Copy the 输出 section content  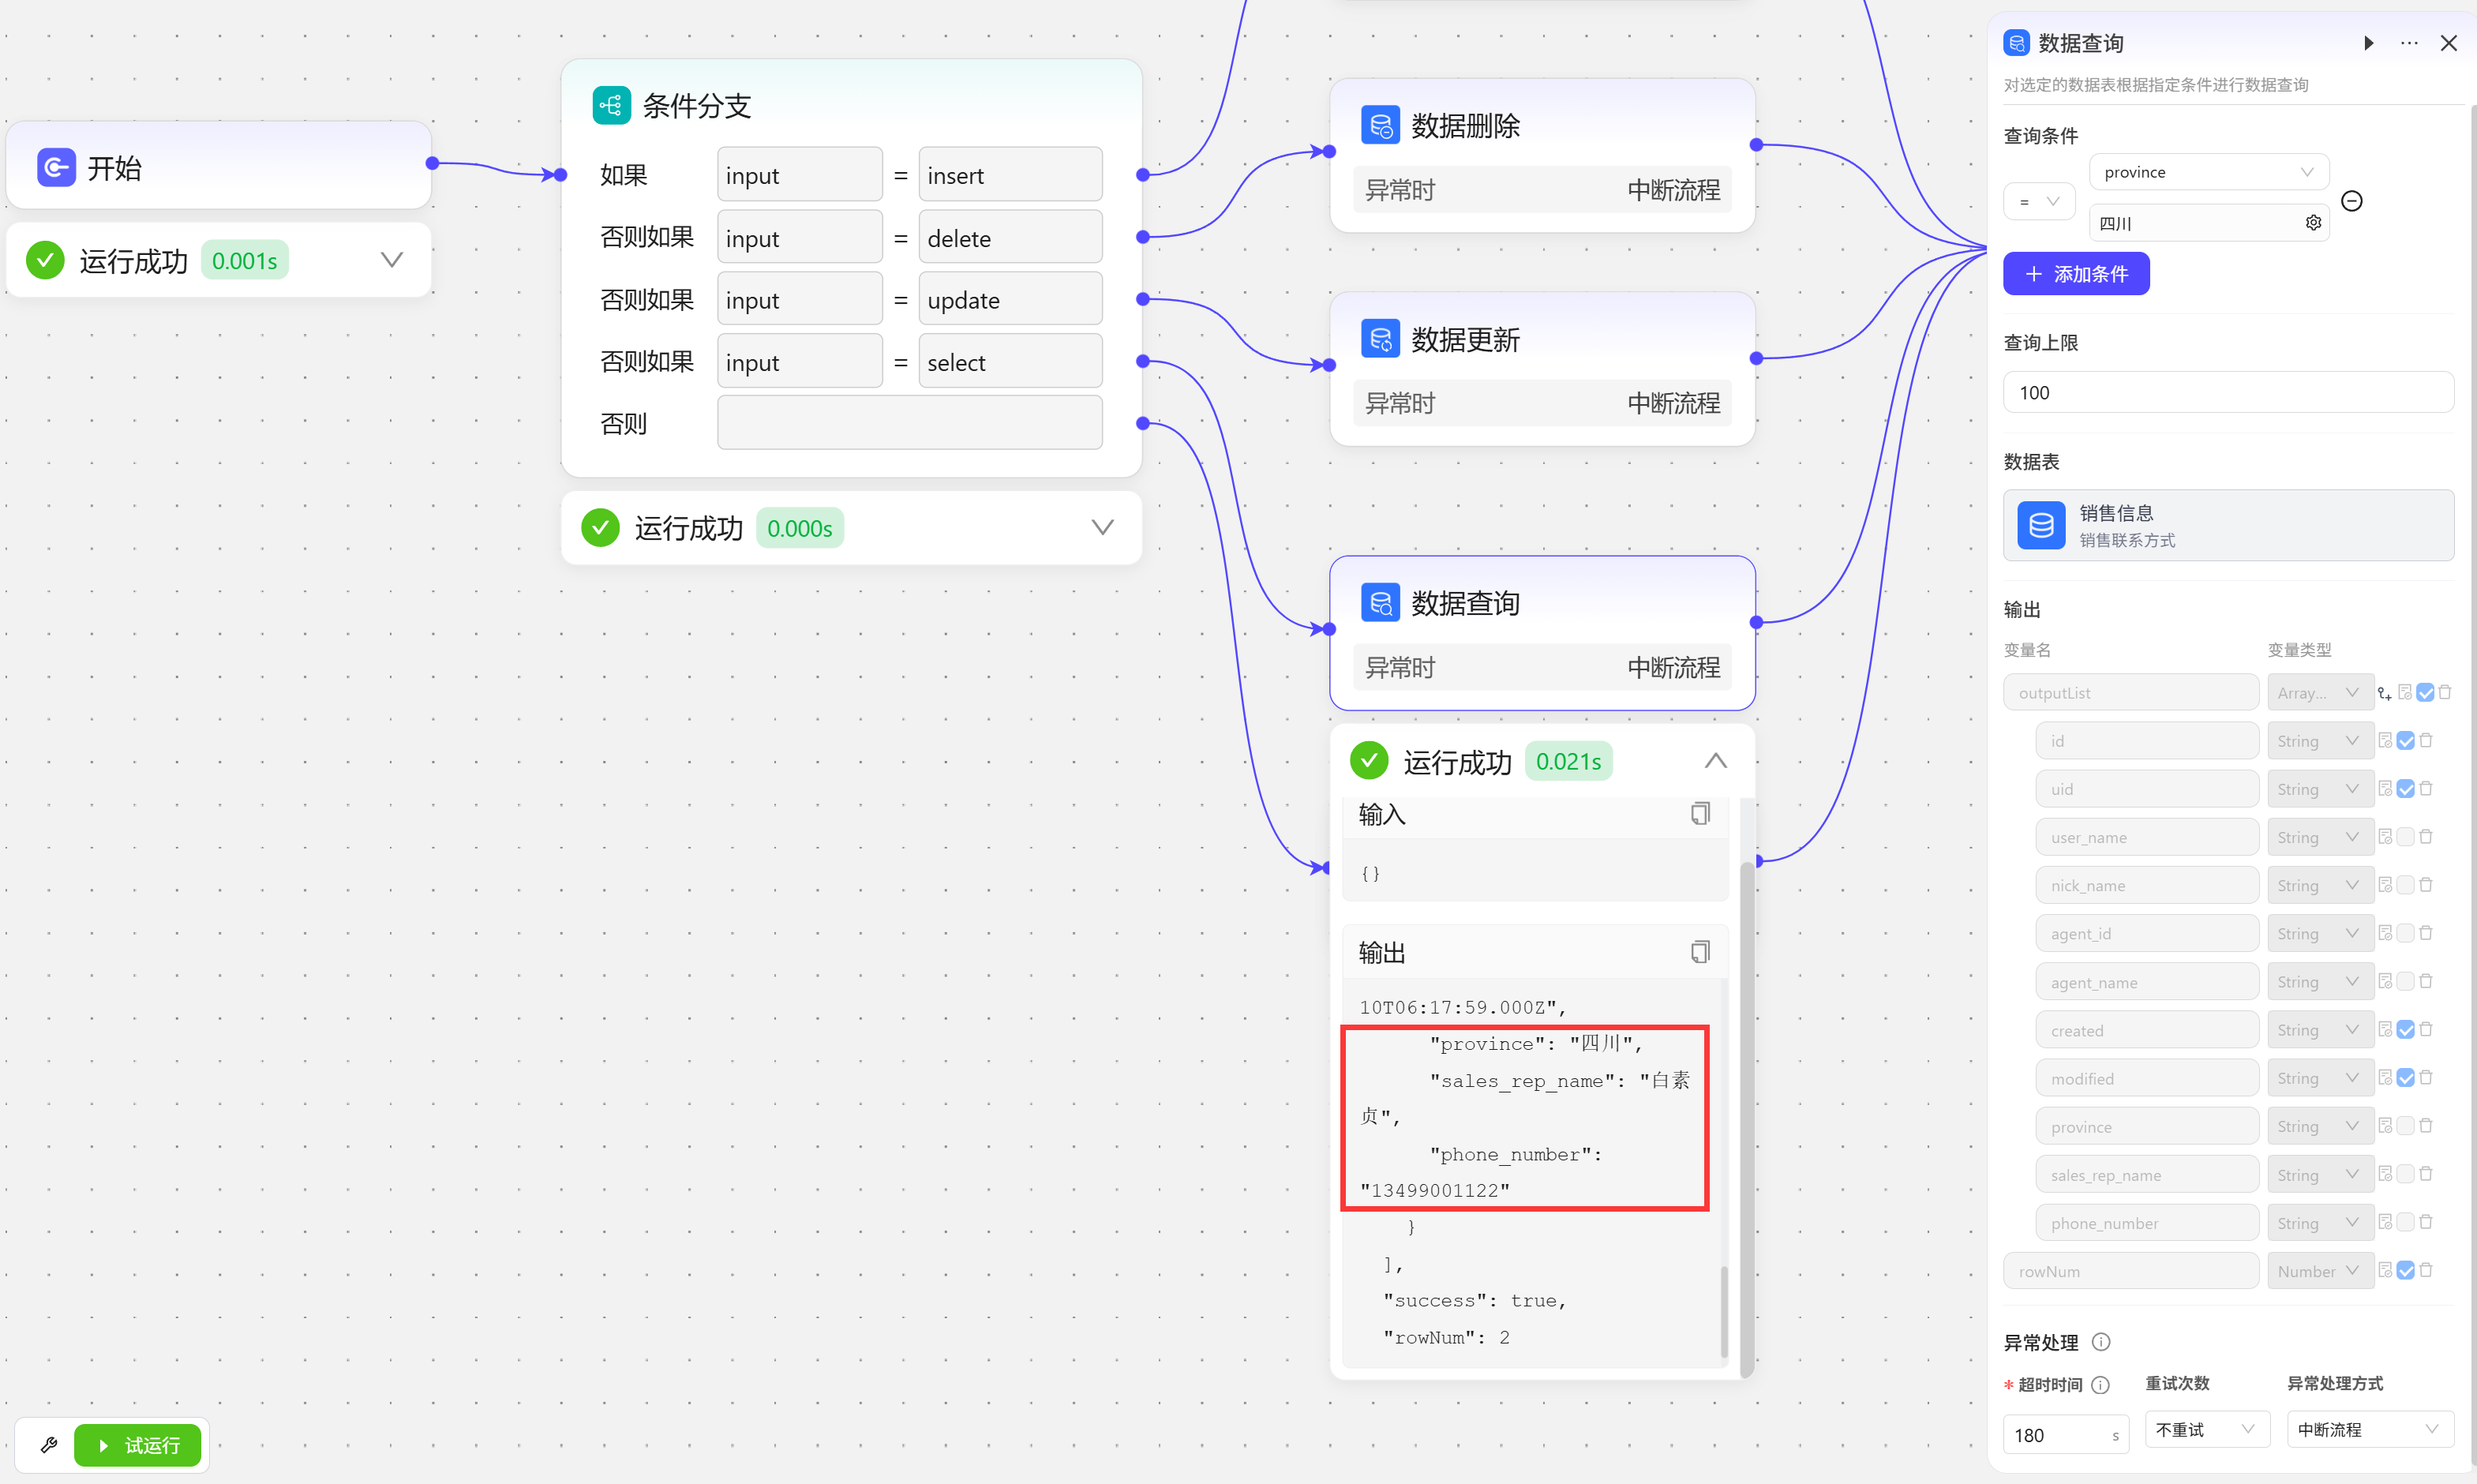click(1700, 952)
